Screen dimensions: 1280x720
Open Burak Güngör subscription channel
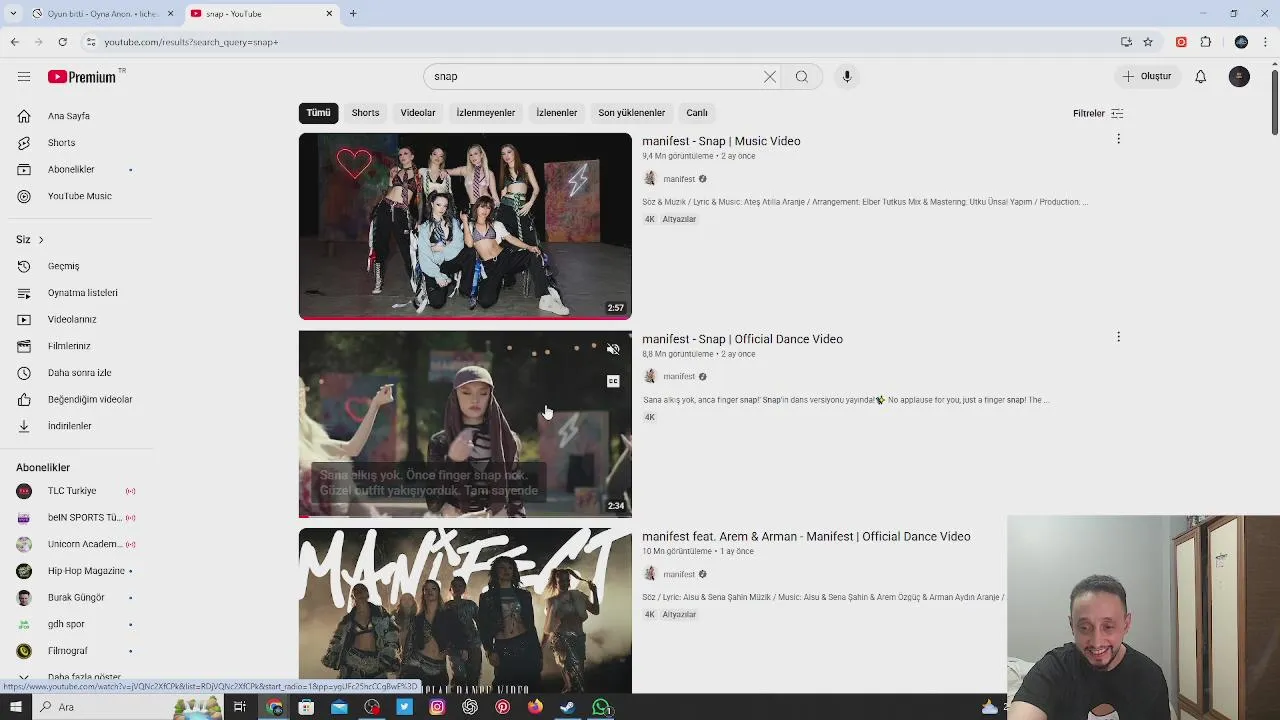(76, 597)
